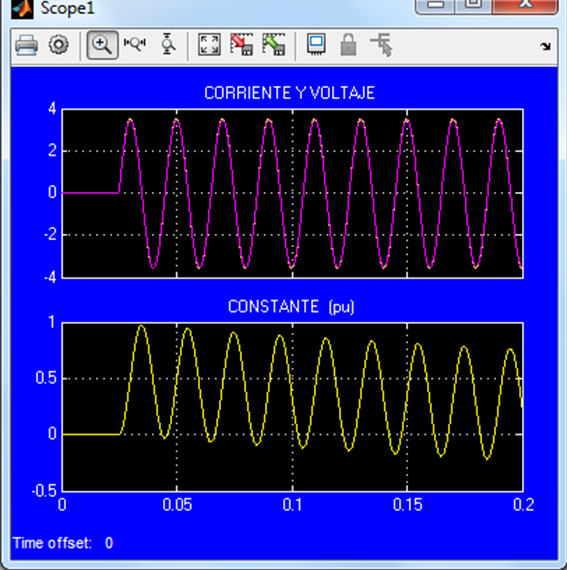Open the signal selection tool
This screenshot has height=570, width=567.
(x=381, y=45)
